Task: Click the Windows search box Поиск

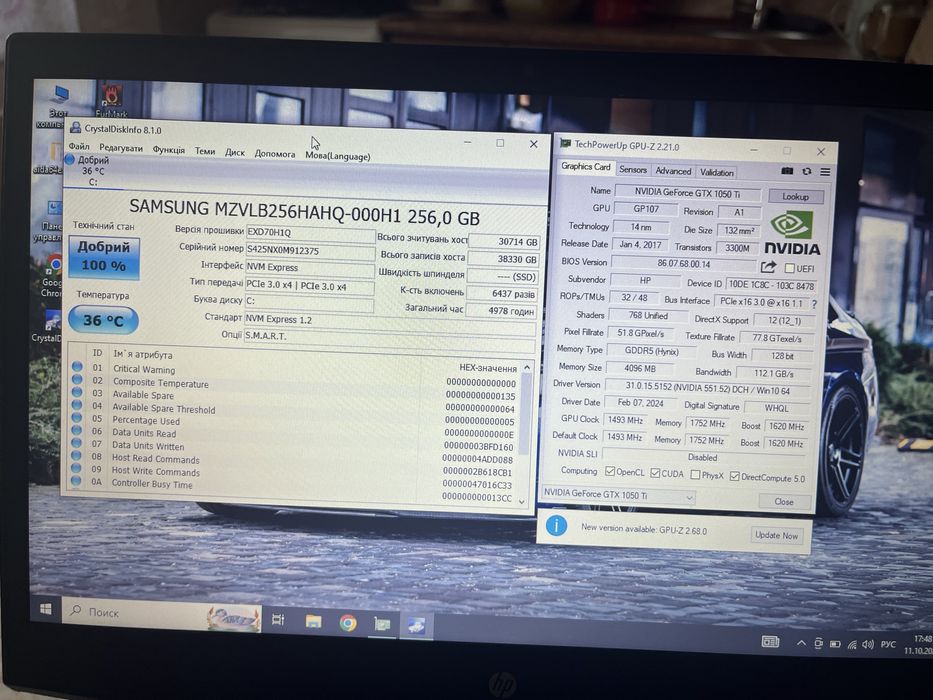Action: [x=161, y=614]
